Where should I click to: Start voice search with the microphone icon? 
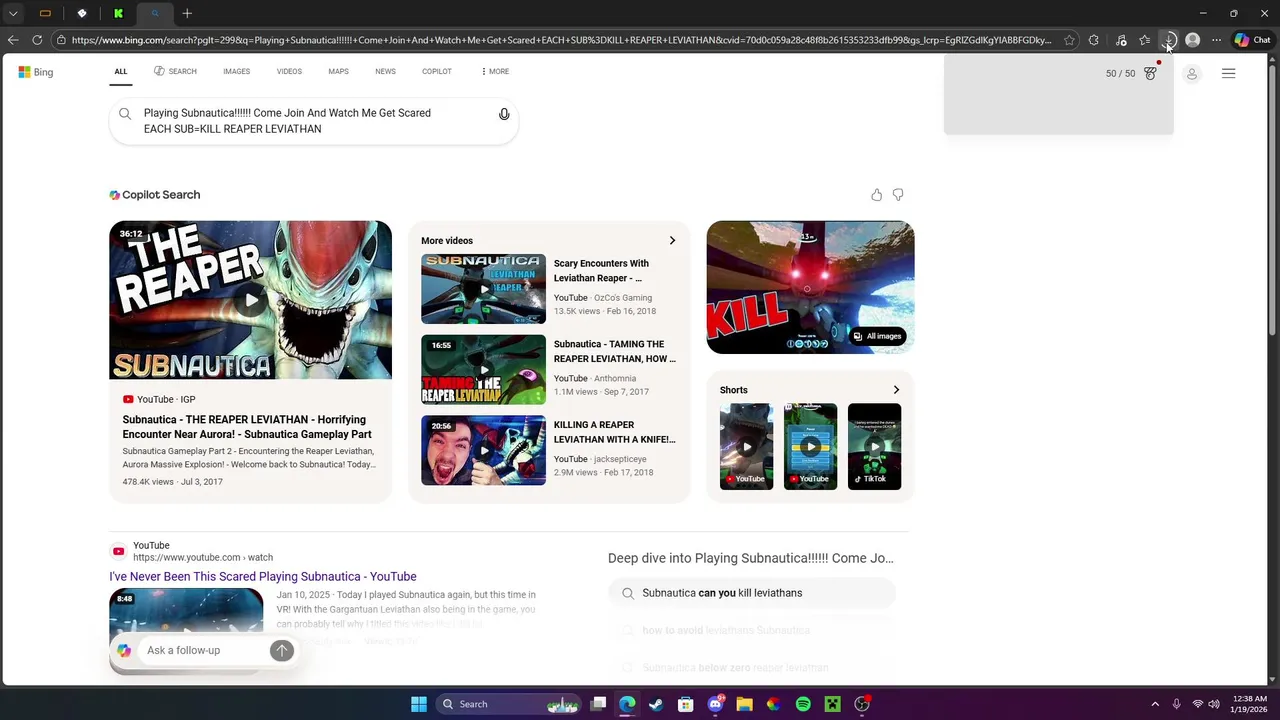click(x=504, y=114)
